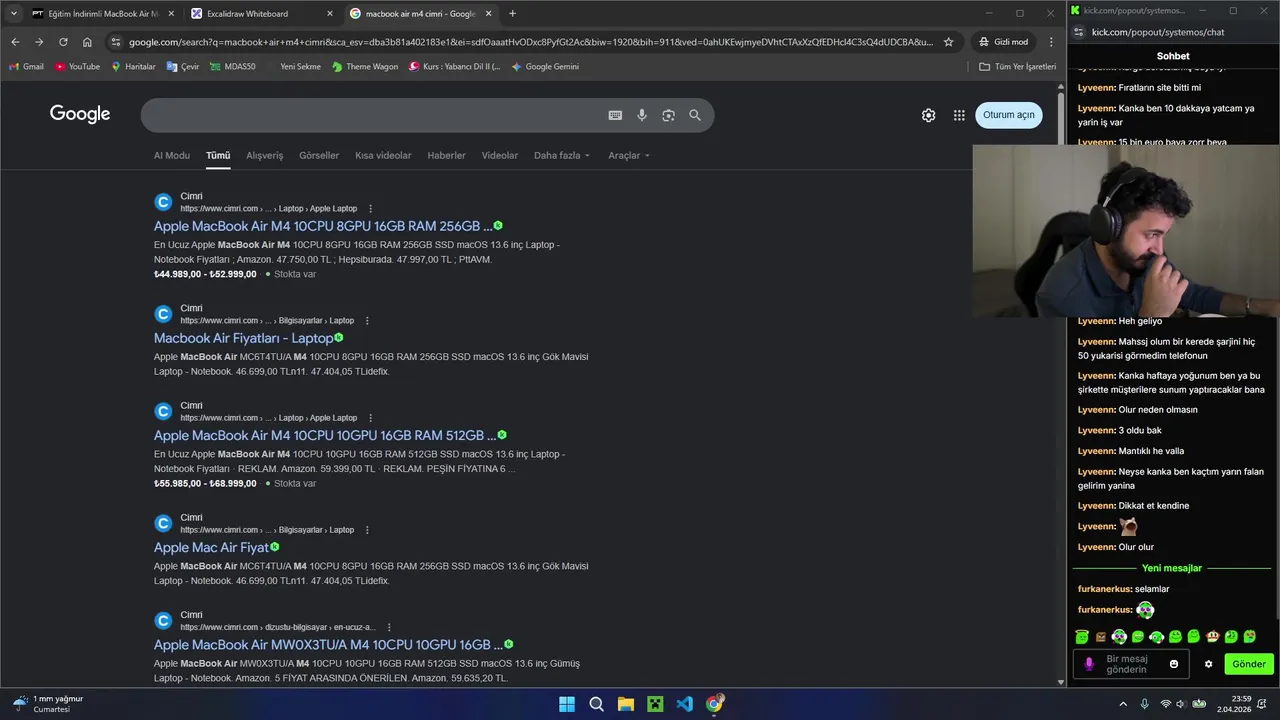Viewport: 1280px width, 720px height.
Task: Switch to Alışveriş results tab
Action: [x=265, y=155]
